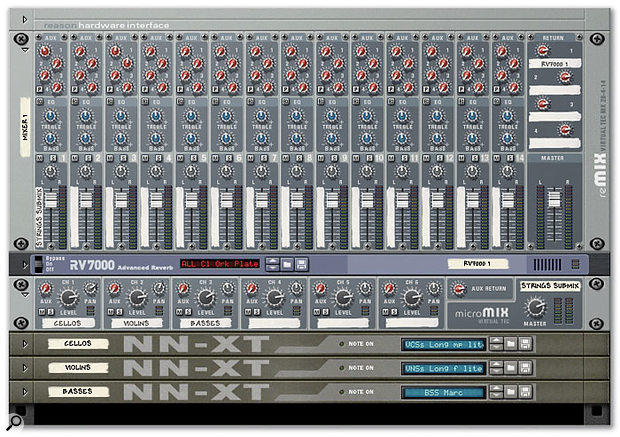The width and height of the screenshot is (620, 437).
Task: Mute CH 3 Basses in microMIX
Action: tap(180, 312)
